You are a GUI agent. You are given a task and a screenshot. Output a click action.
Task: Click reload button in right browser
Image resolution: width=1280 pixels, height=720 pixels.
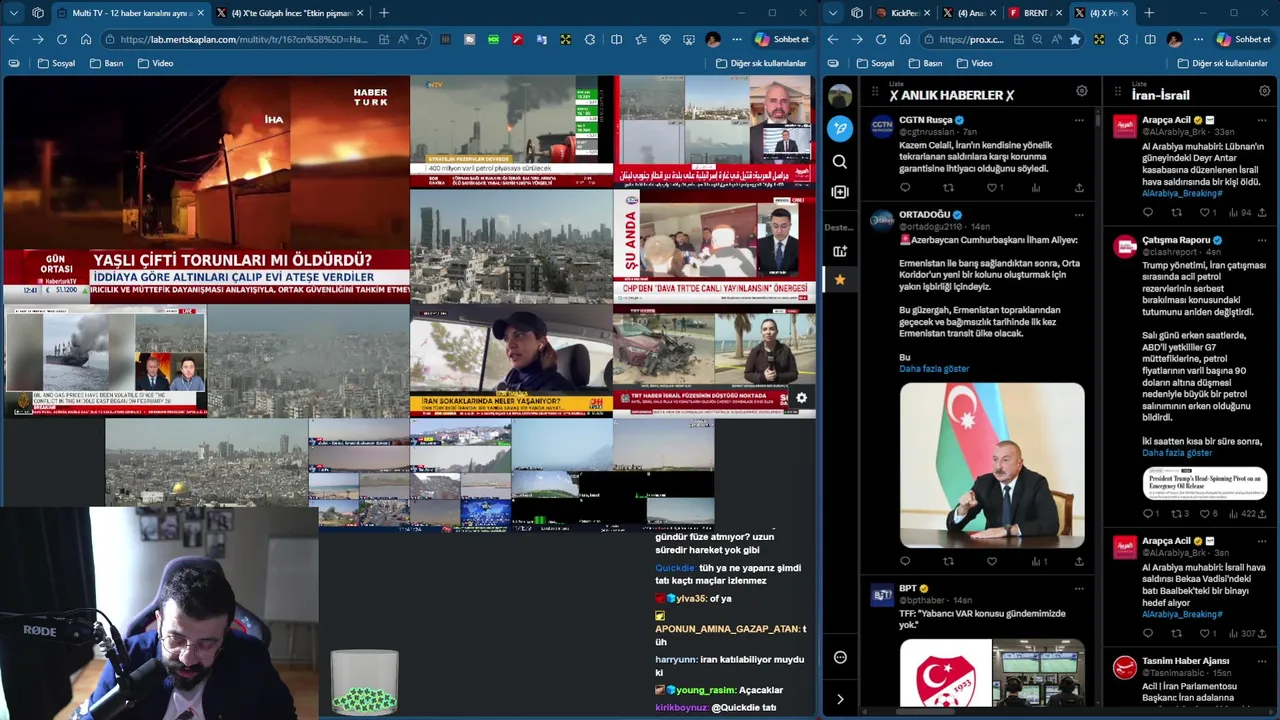pos(880,39)
